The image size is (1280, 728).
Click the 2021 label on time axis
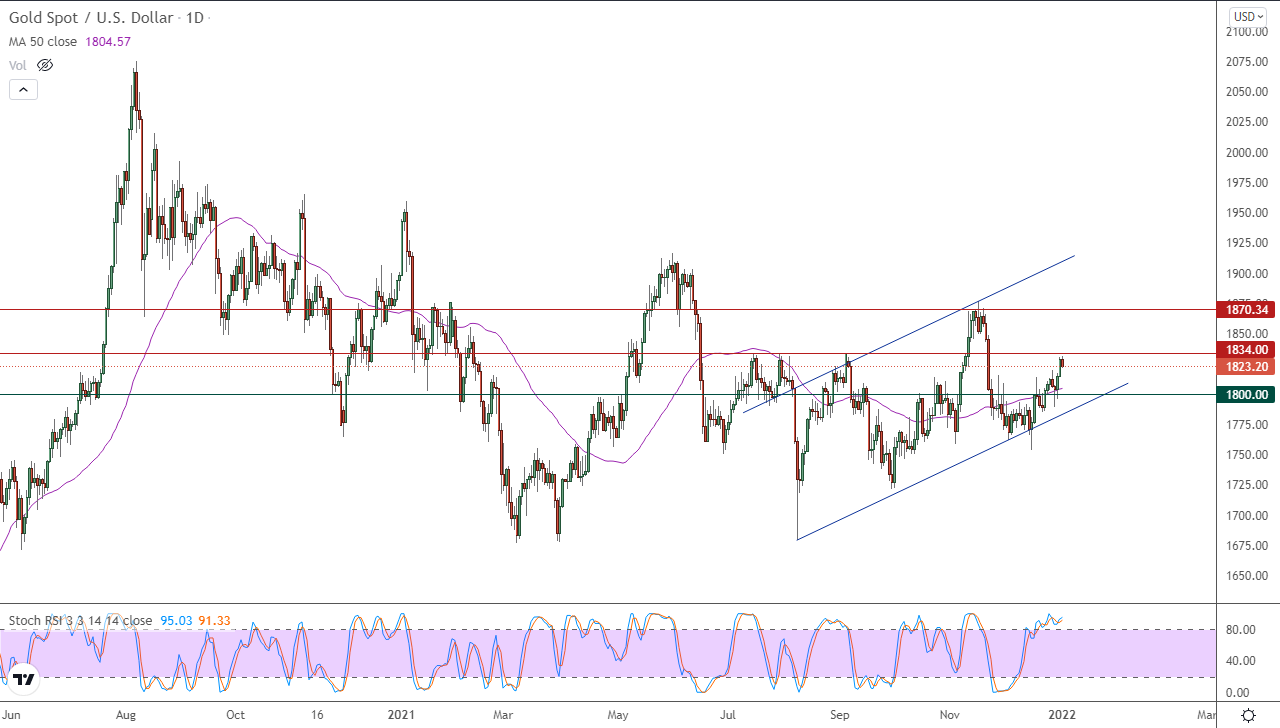[400, 715]
